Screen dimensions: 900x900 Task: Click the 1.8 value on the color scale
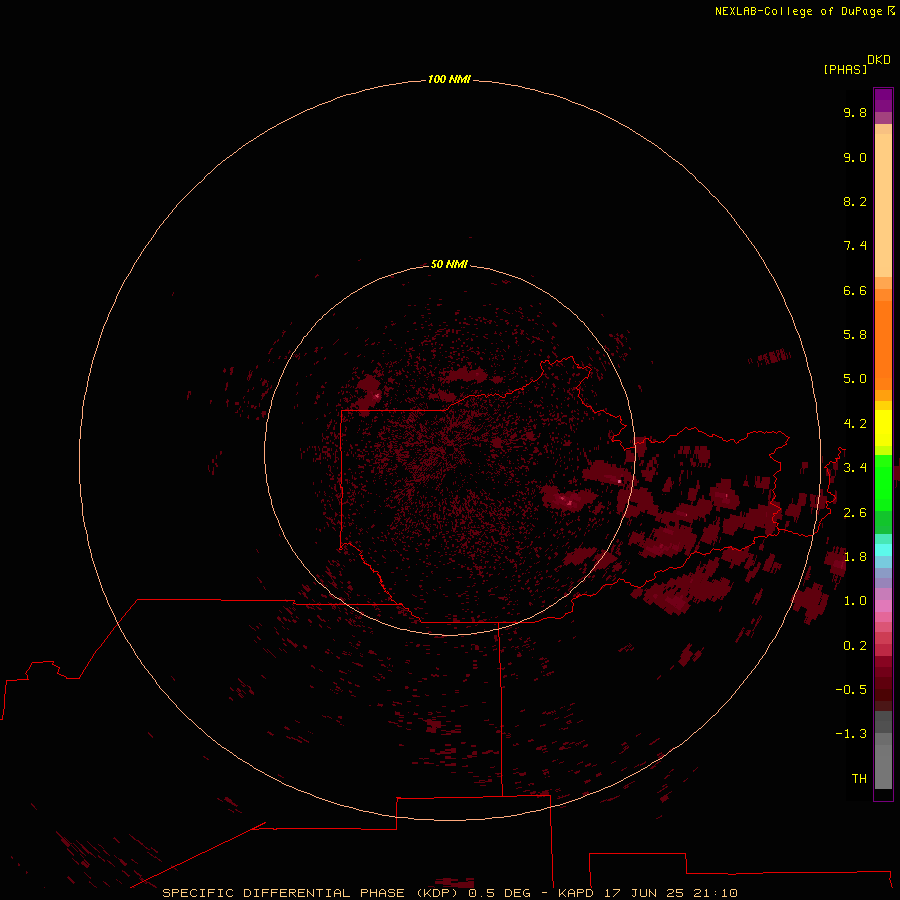pos(855,557)
